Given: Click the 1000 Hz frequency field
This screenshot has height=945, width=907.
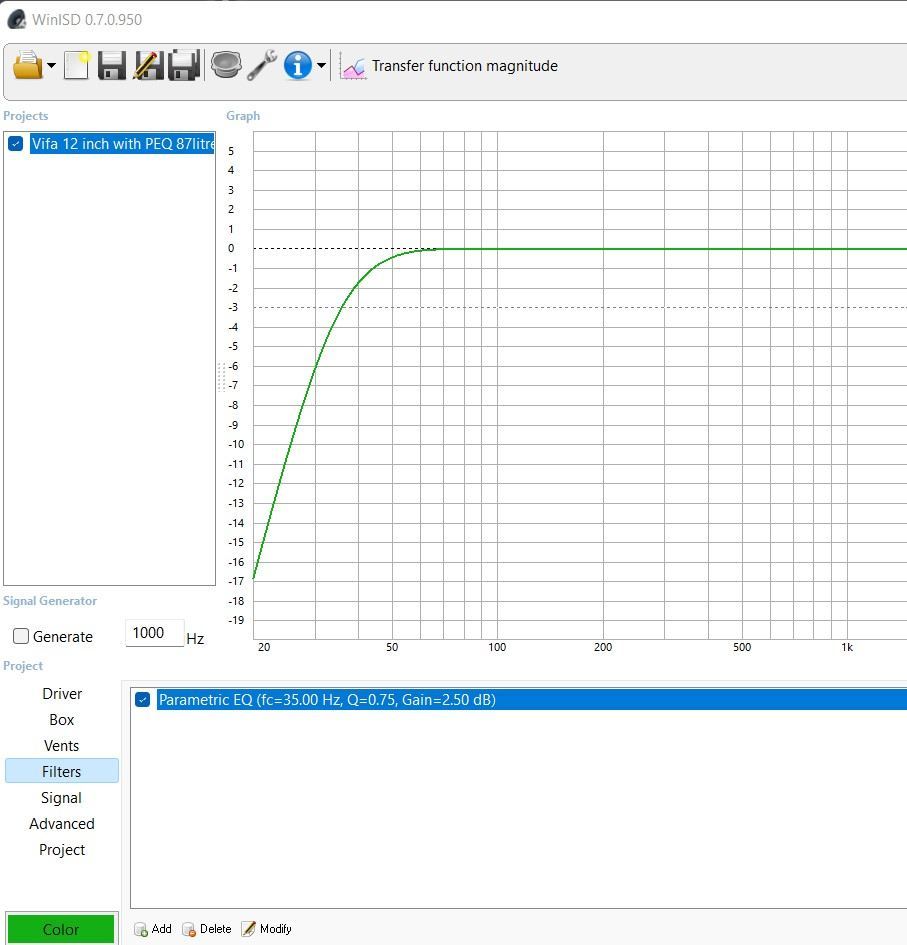Looking at the screenshot, I should [x=154, y=633].
